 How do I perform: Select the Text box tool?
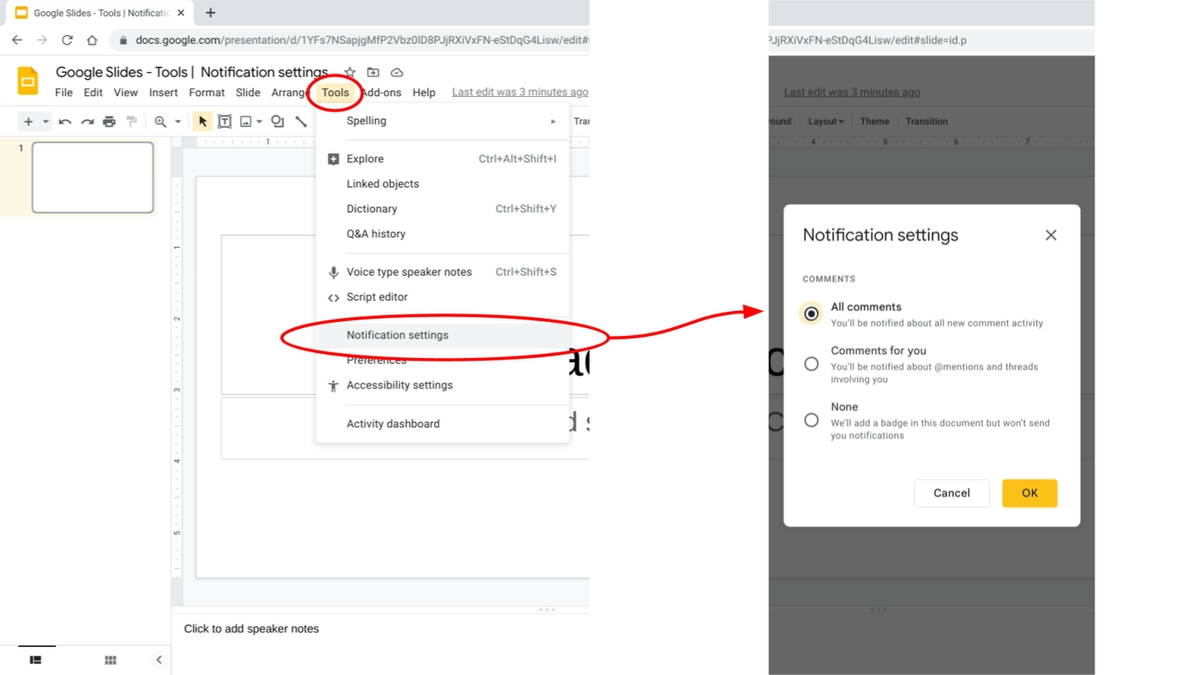(x=226, y=121)
